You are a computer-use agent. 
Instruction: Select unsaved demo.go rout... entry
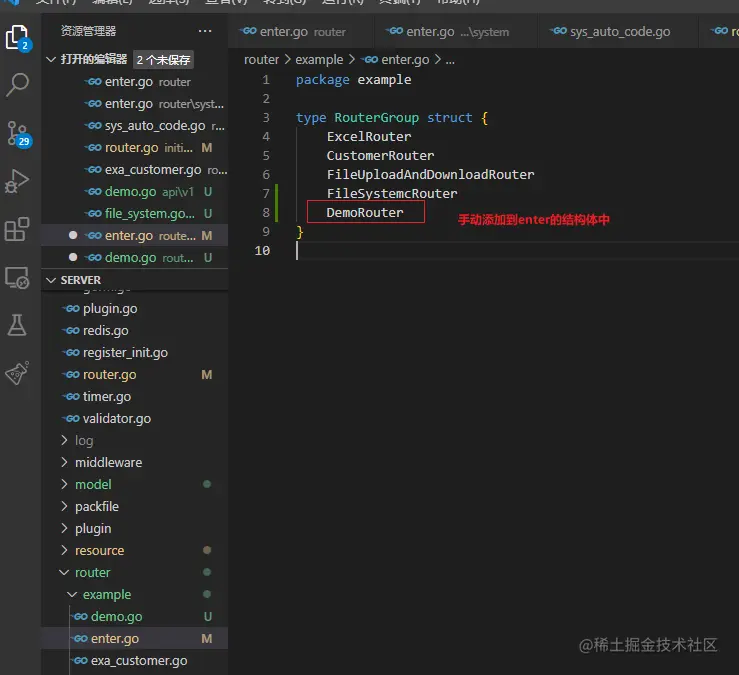134,258
